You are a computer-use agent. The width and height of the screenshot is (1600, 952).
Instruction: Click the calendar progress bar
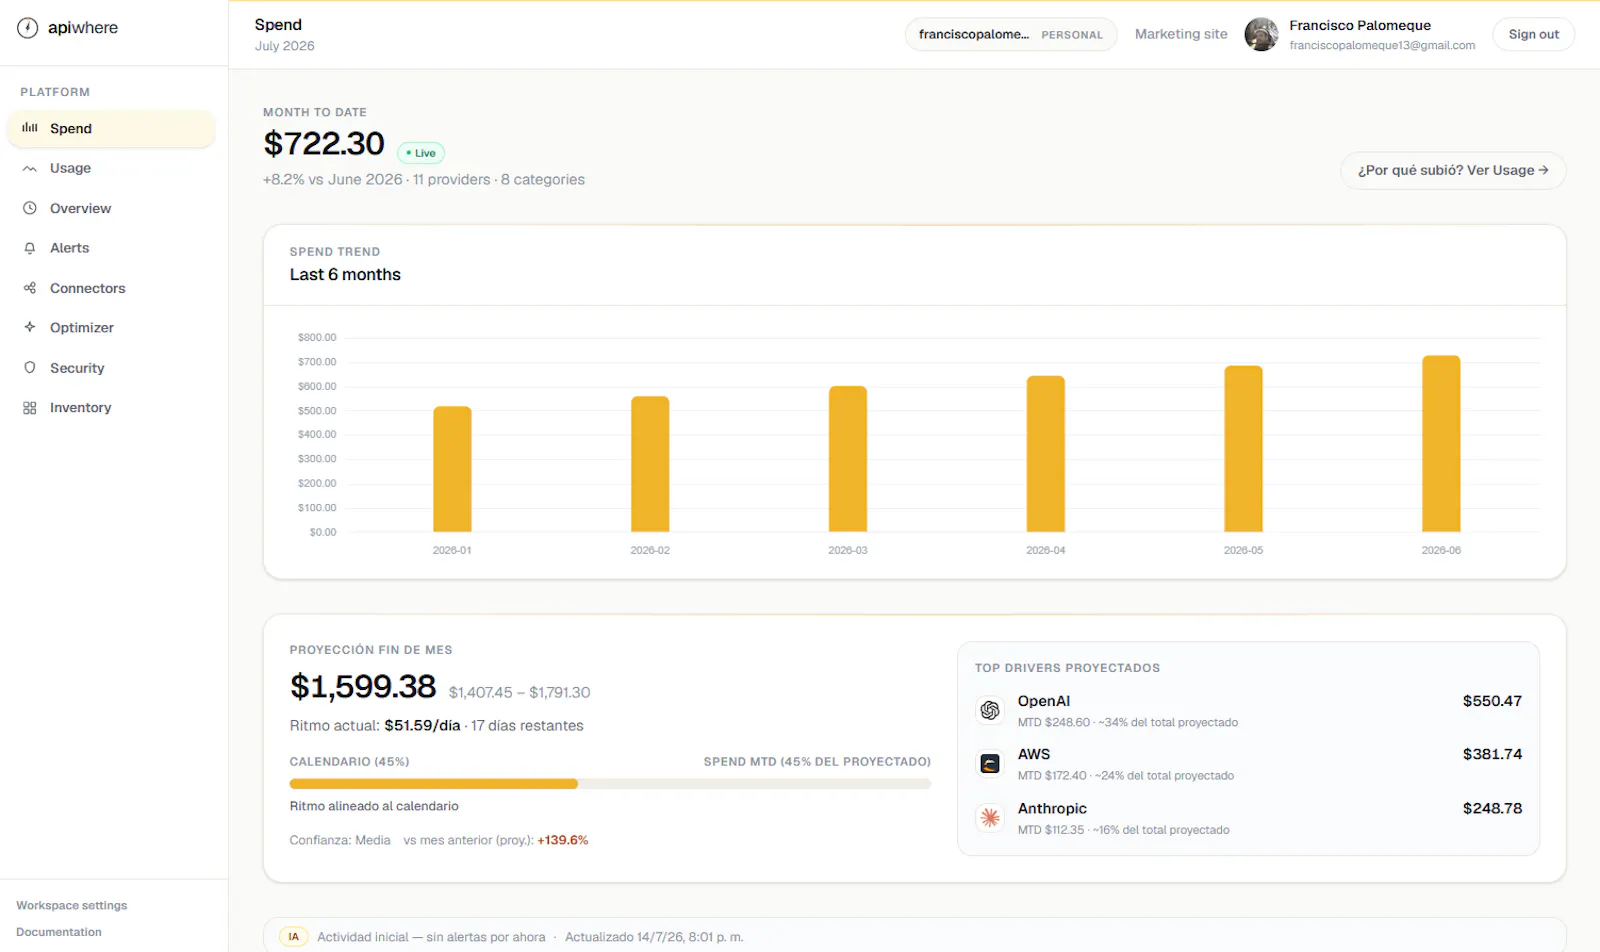(x=610, y=784)
